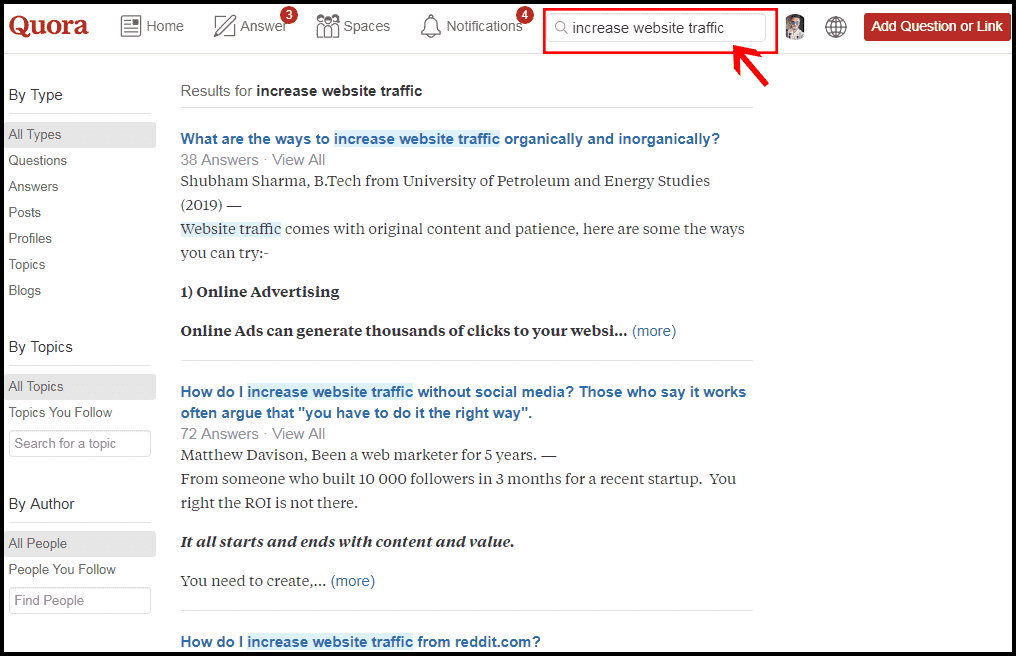Image resolution: width=1016 pixels, height=656 pixels.
Task: Open question about traffic without social media
Action: (463, 403)
